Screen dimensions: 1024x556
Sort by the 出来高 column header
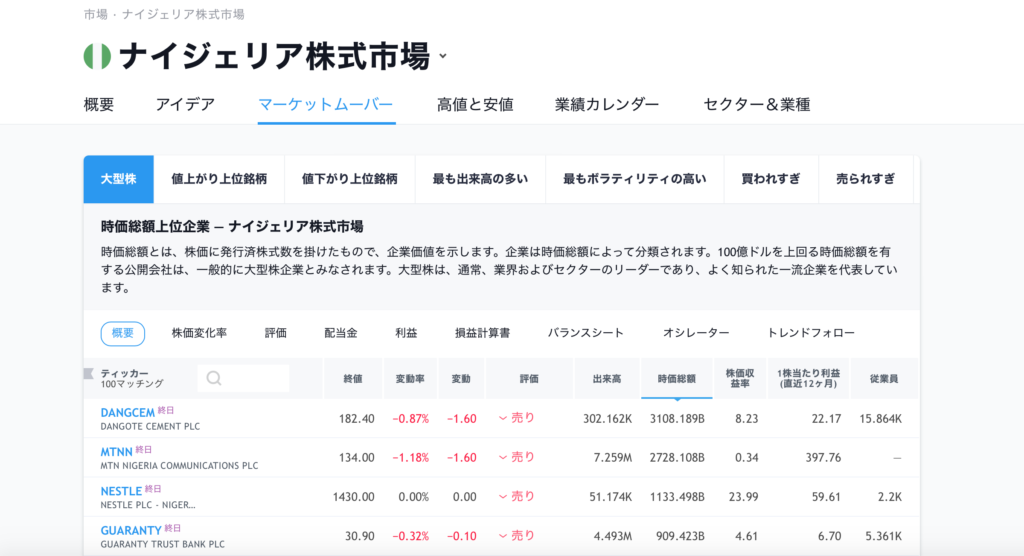(607, 379)
